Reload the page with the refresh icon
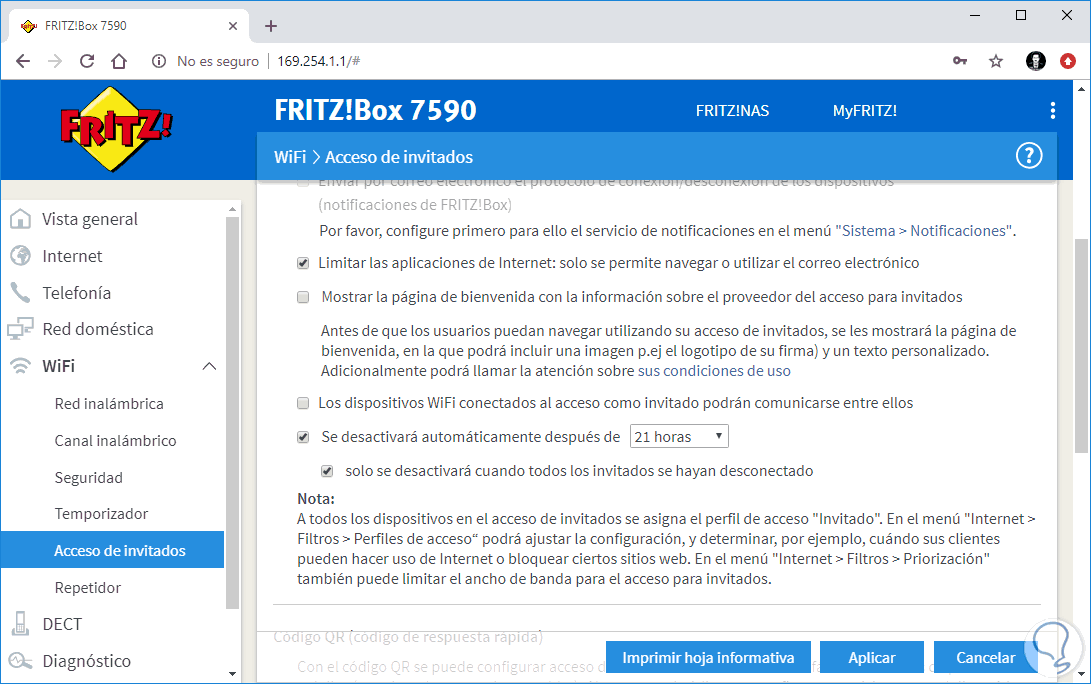Image resolution: width=1091 pixels, height=684 pixels. tap(87, 61)
